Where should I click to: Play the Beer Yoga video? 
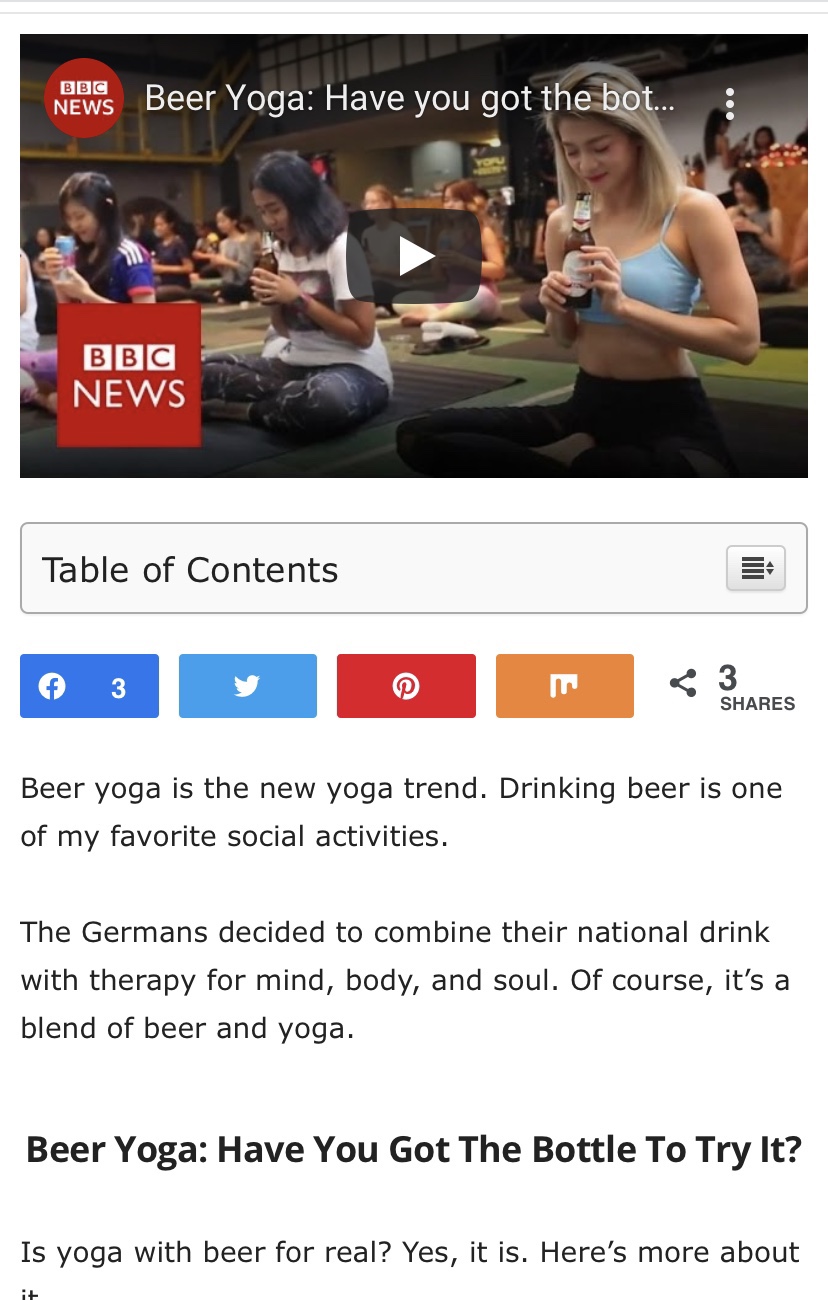(x=413, y=256)
